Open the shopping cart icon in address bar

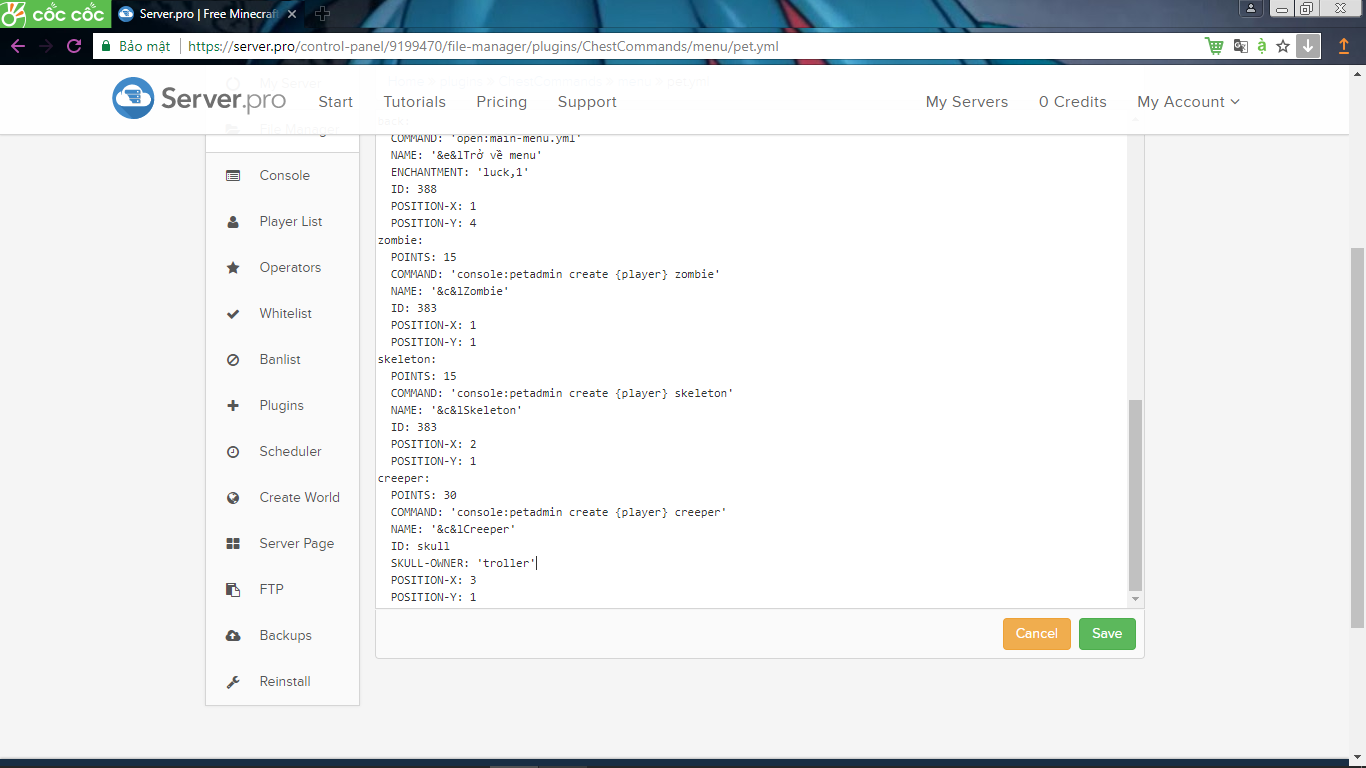click(1214, 46)
